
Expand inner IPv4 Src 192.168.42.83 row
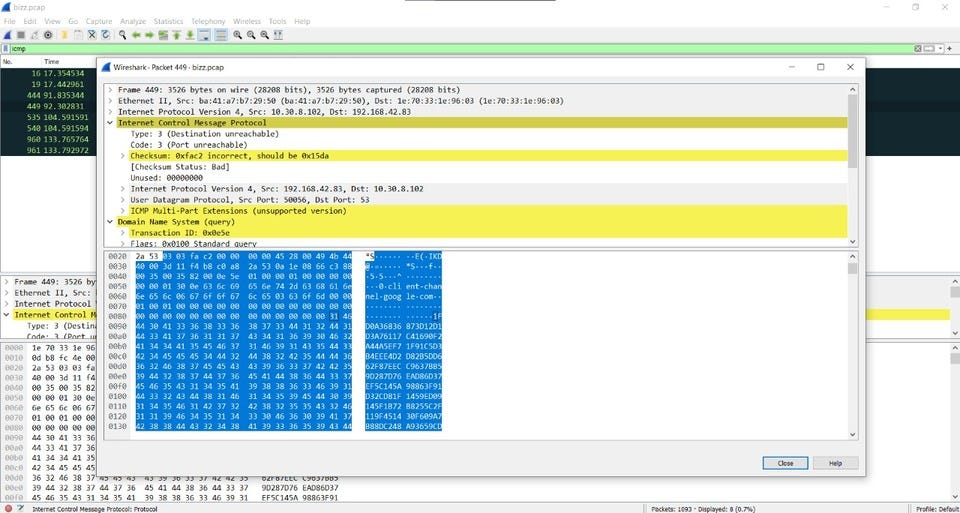(122, 189)
